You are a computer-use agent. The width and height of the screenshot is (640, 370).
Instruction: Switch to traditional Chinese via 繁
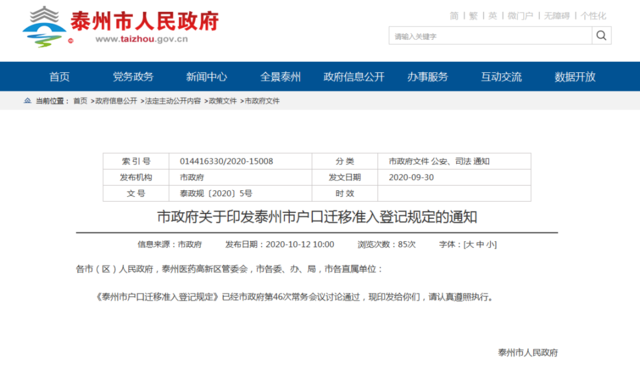point(473,16)
